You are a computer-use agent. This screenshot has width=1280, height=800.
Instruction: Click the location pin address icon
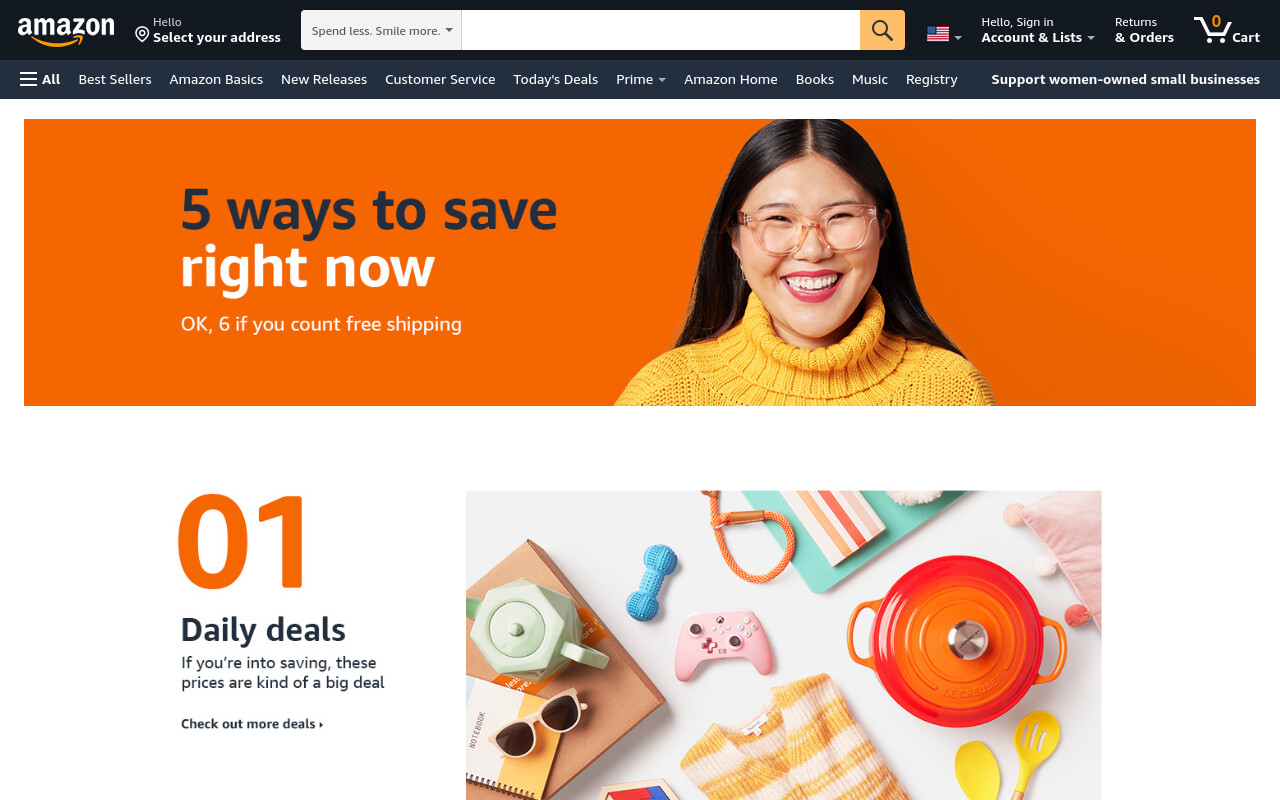(142, 35)
